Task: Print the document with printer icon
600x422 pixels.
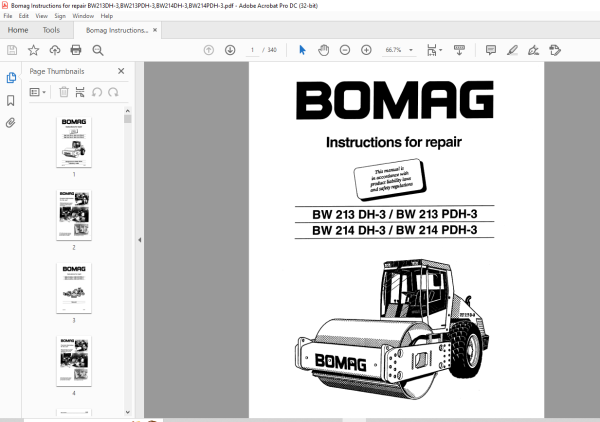Action: [76, 50]
